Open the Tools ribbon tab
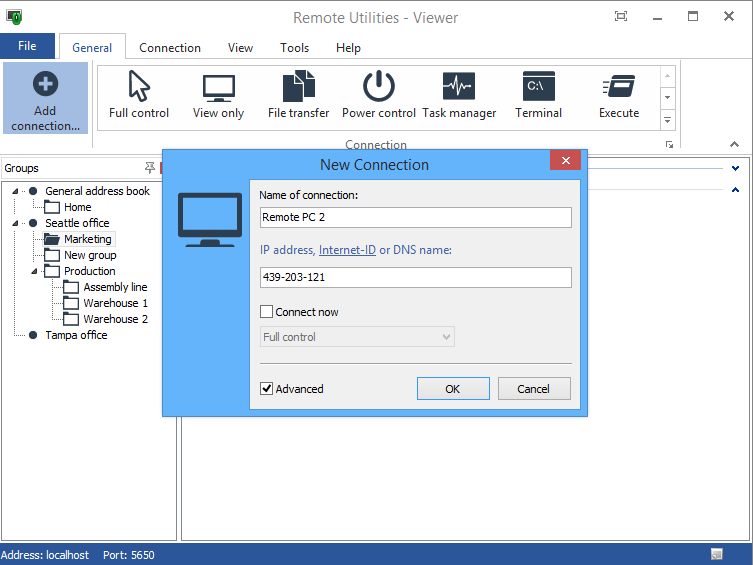Screen dimensions: 753x565 (x=294, y=48)
